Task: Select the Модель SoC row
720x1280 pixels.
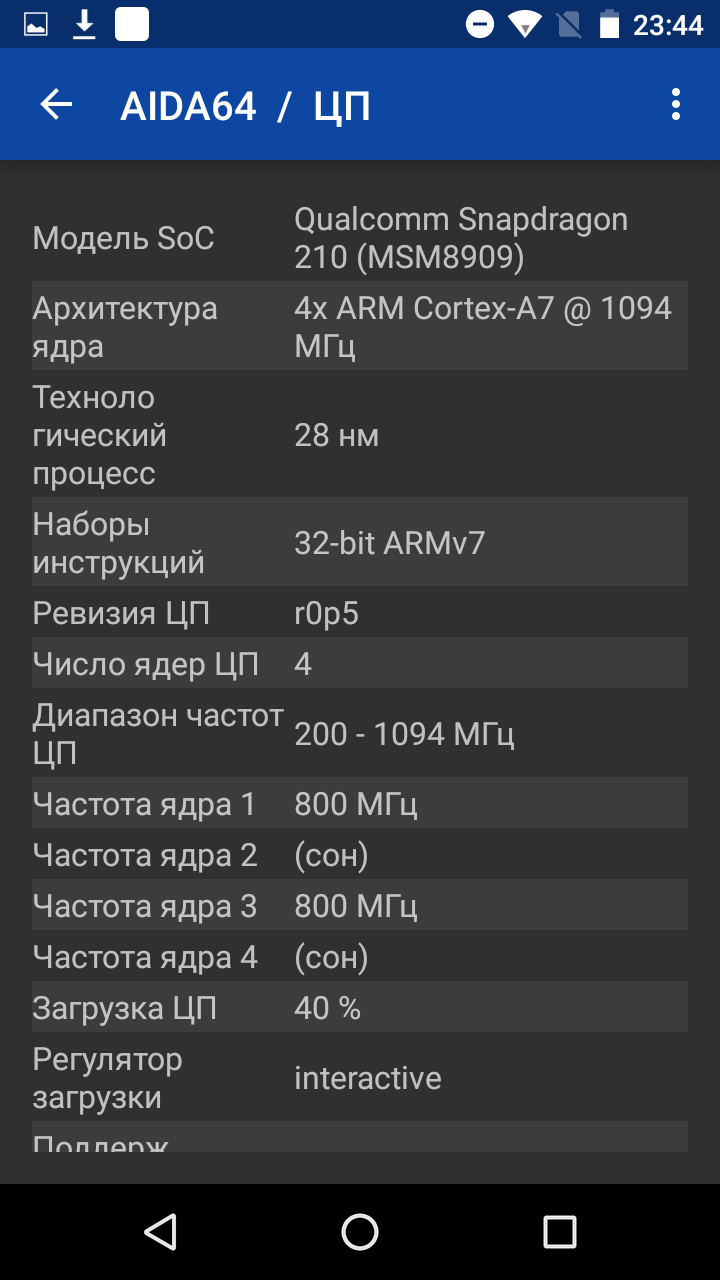Action: pos(360,238)
